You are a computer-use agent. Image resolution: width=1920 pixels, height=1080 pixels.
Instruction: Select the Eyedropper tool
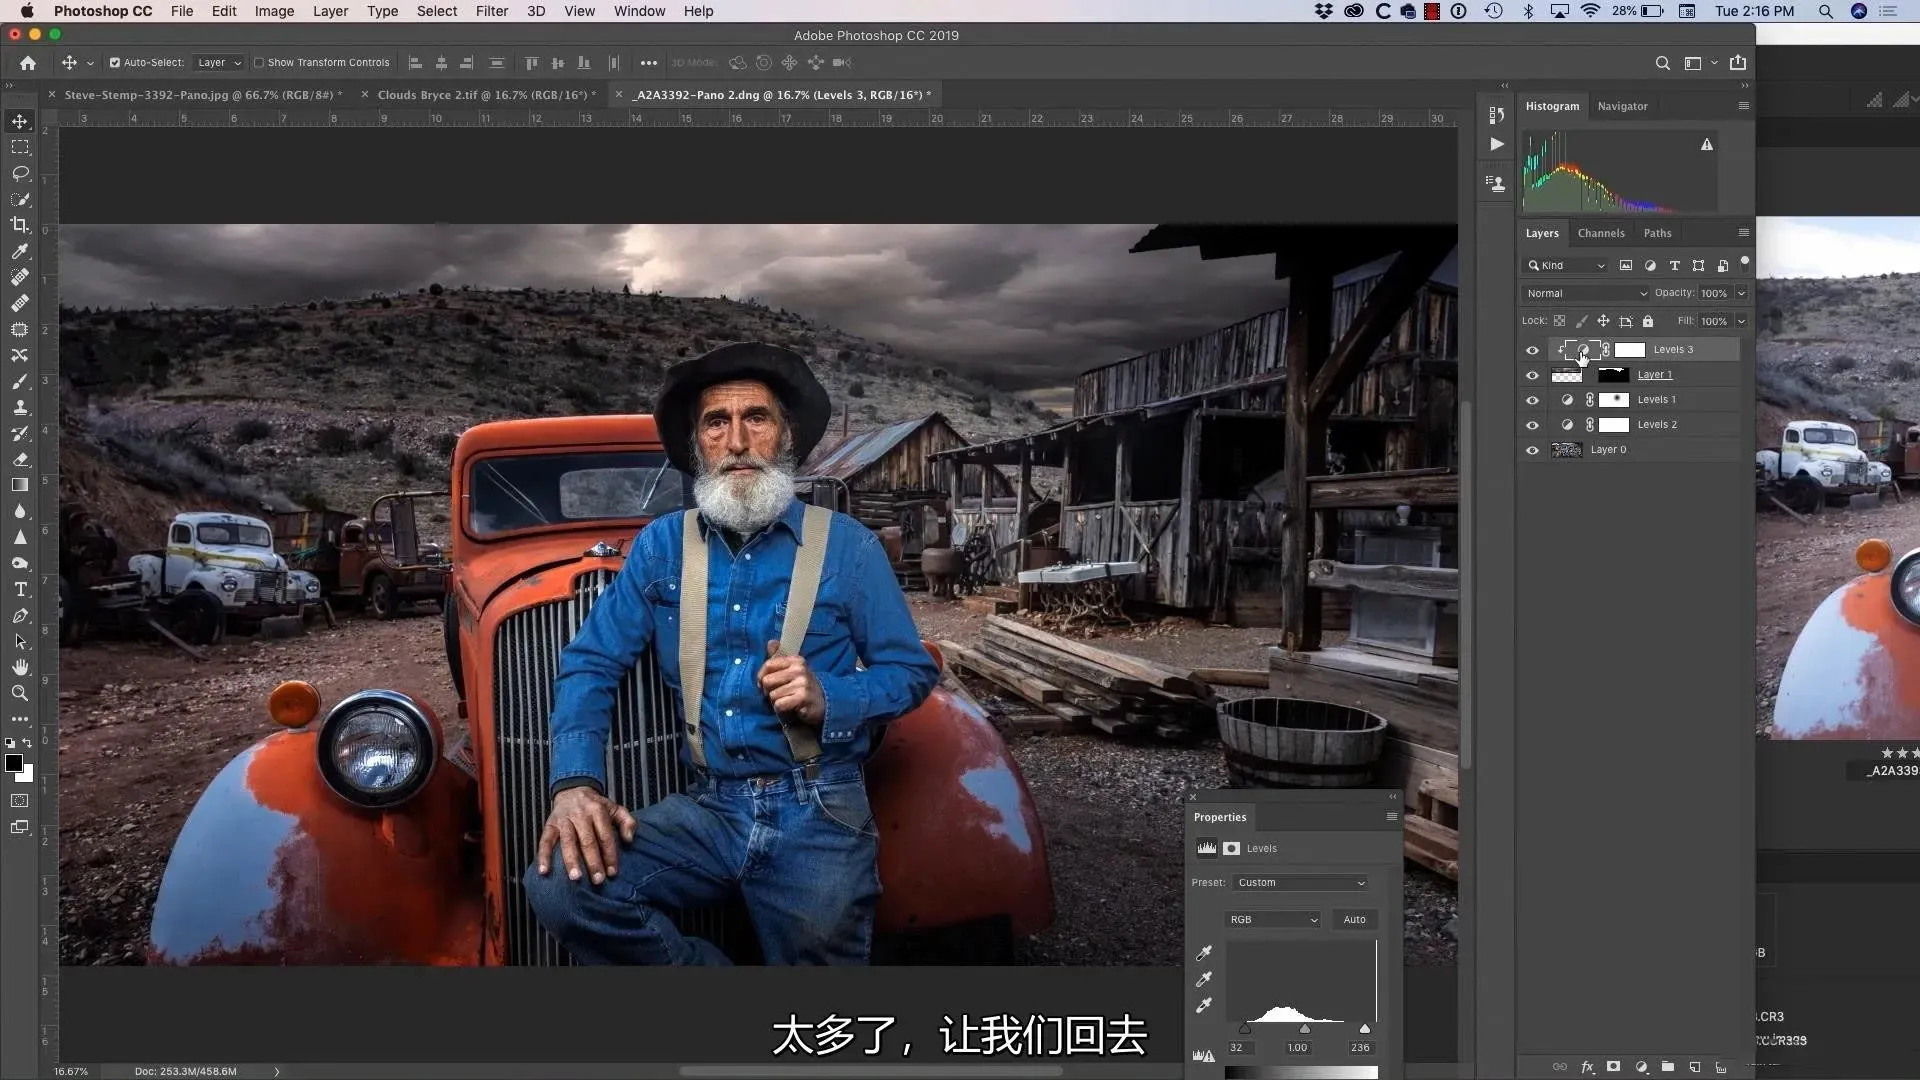[x=20, y=251]
